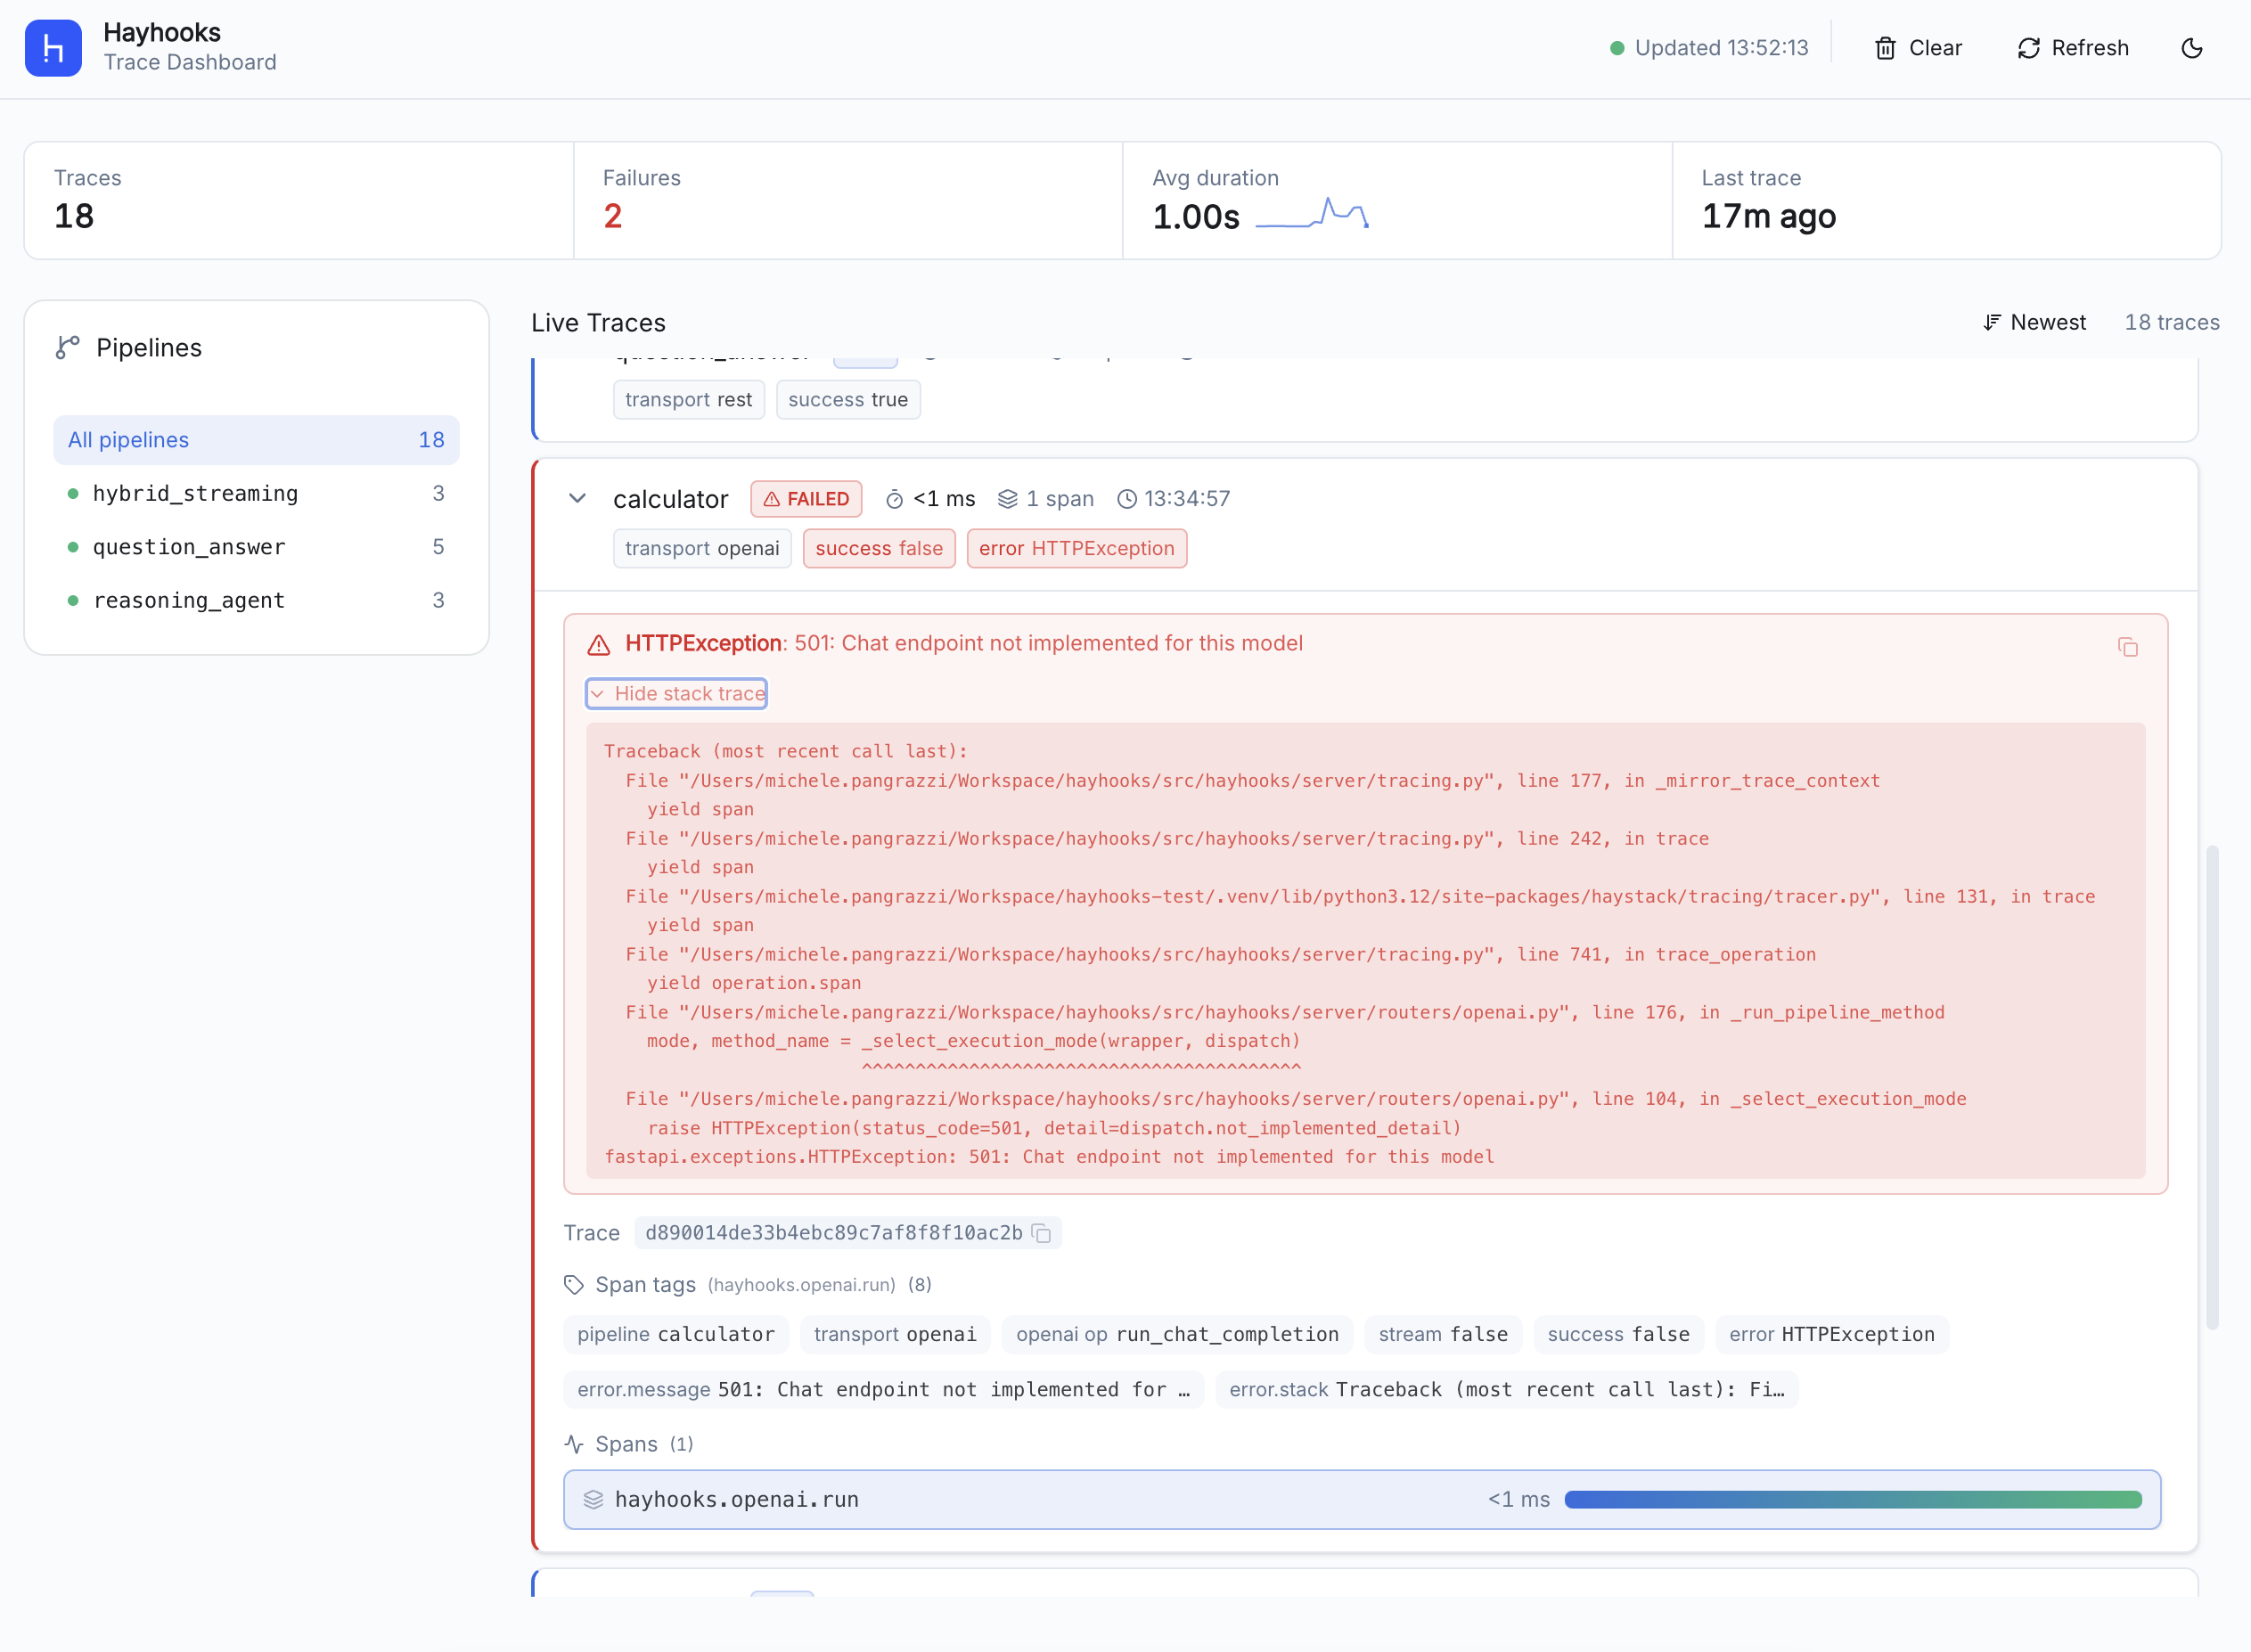The height and width of the screenshot is (1652, 2251).
Task: Click the hayhooks.openai.run span duration bar
Action: (x=1852, y=1499)
